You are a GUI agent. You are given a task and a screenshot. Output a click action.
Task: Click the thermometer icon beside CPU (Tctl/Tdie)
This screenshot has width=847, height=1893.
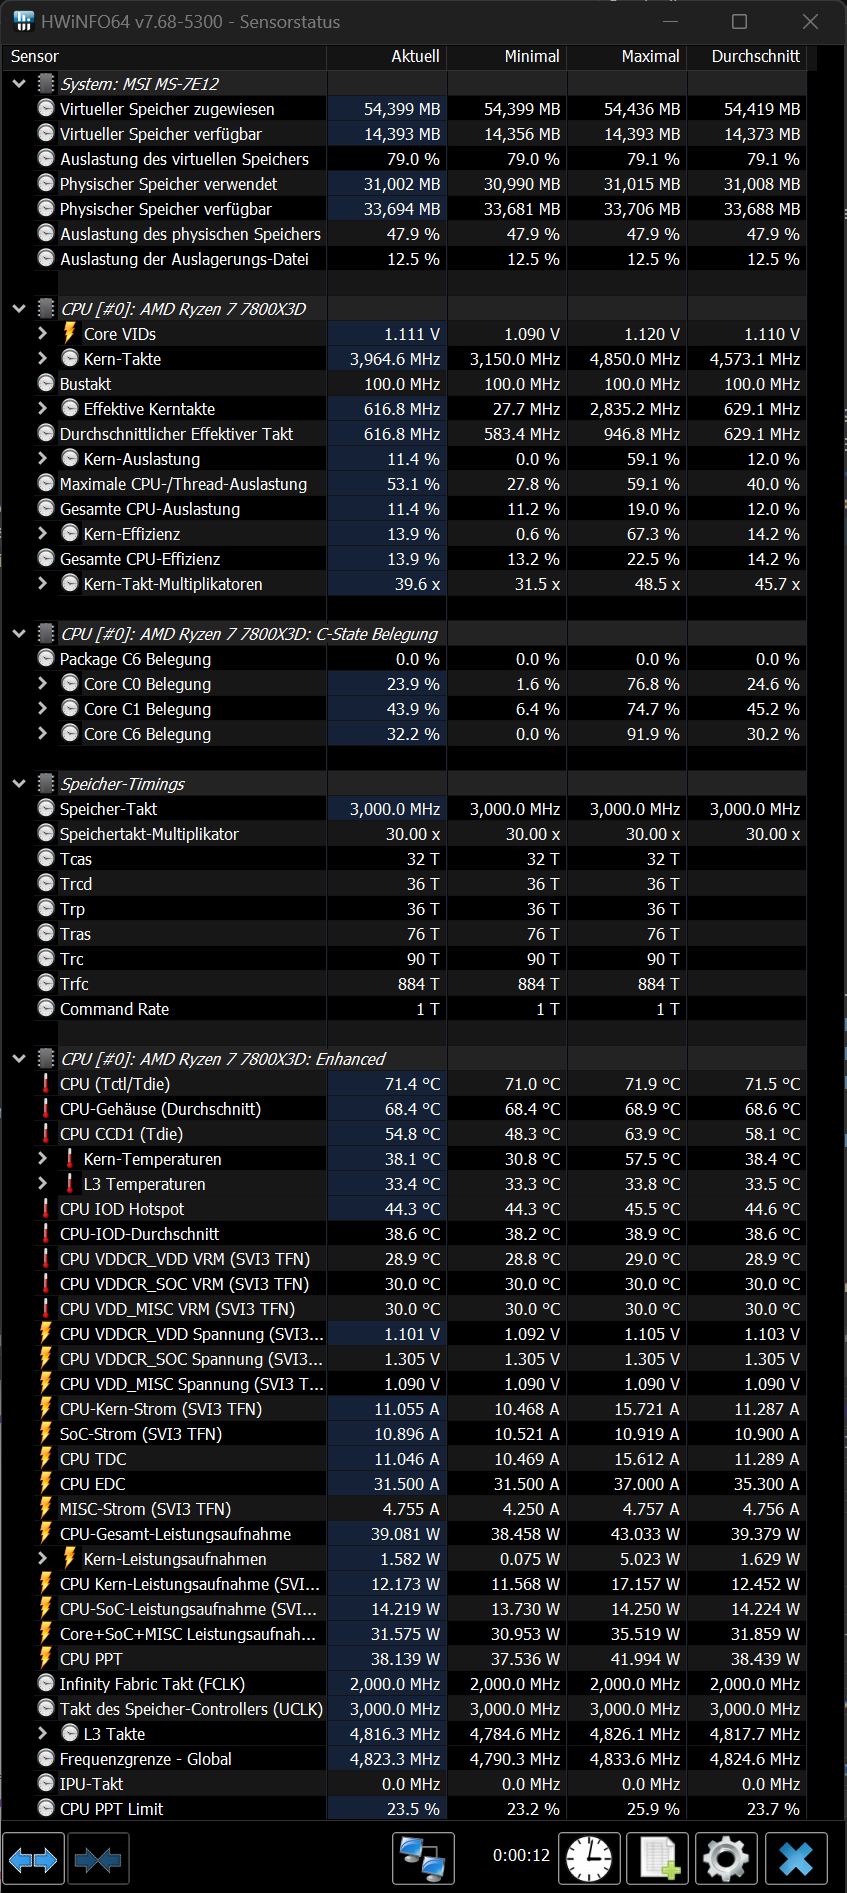coord(45,1083)
